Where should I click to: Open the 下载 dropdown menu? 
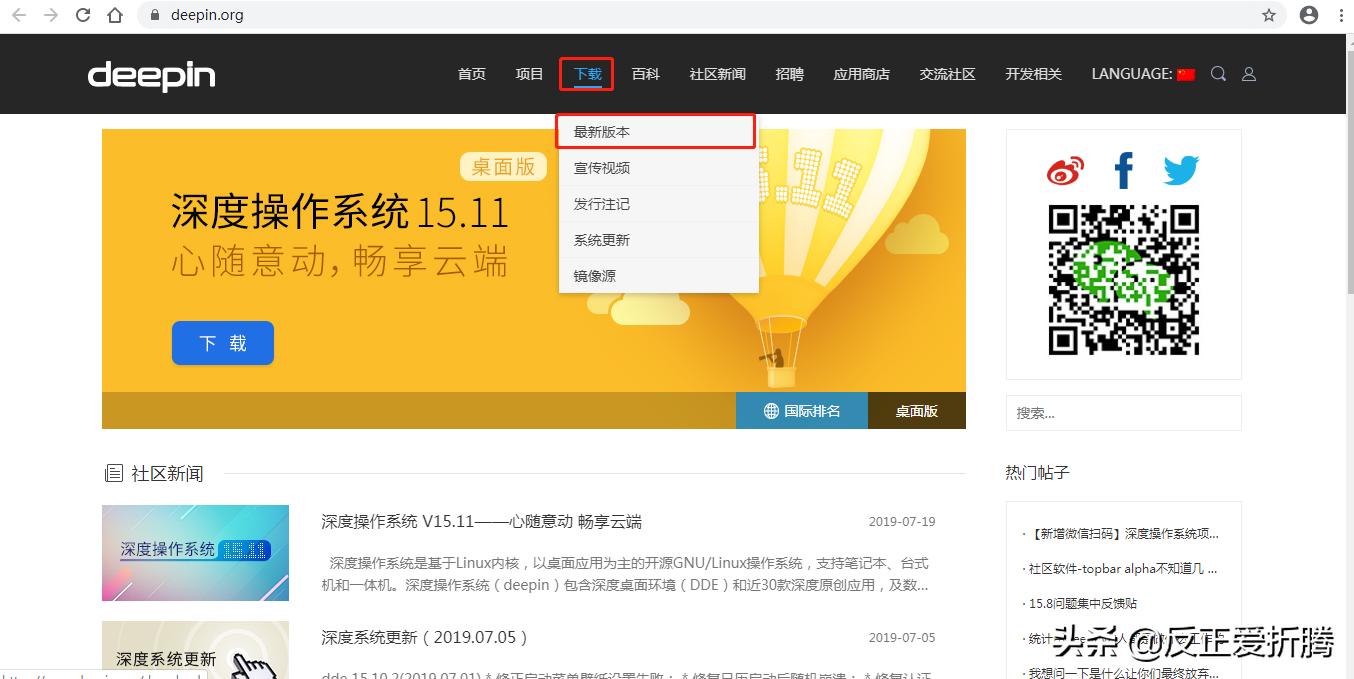[586, 73]
